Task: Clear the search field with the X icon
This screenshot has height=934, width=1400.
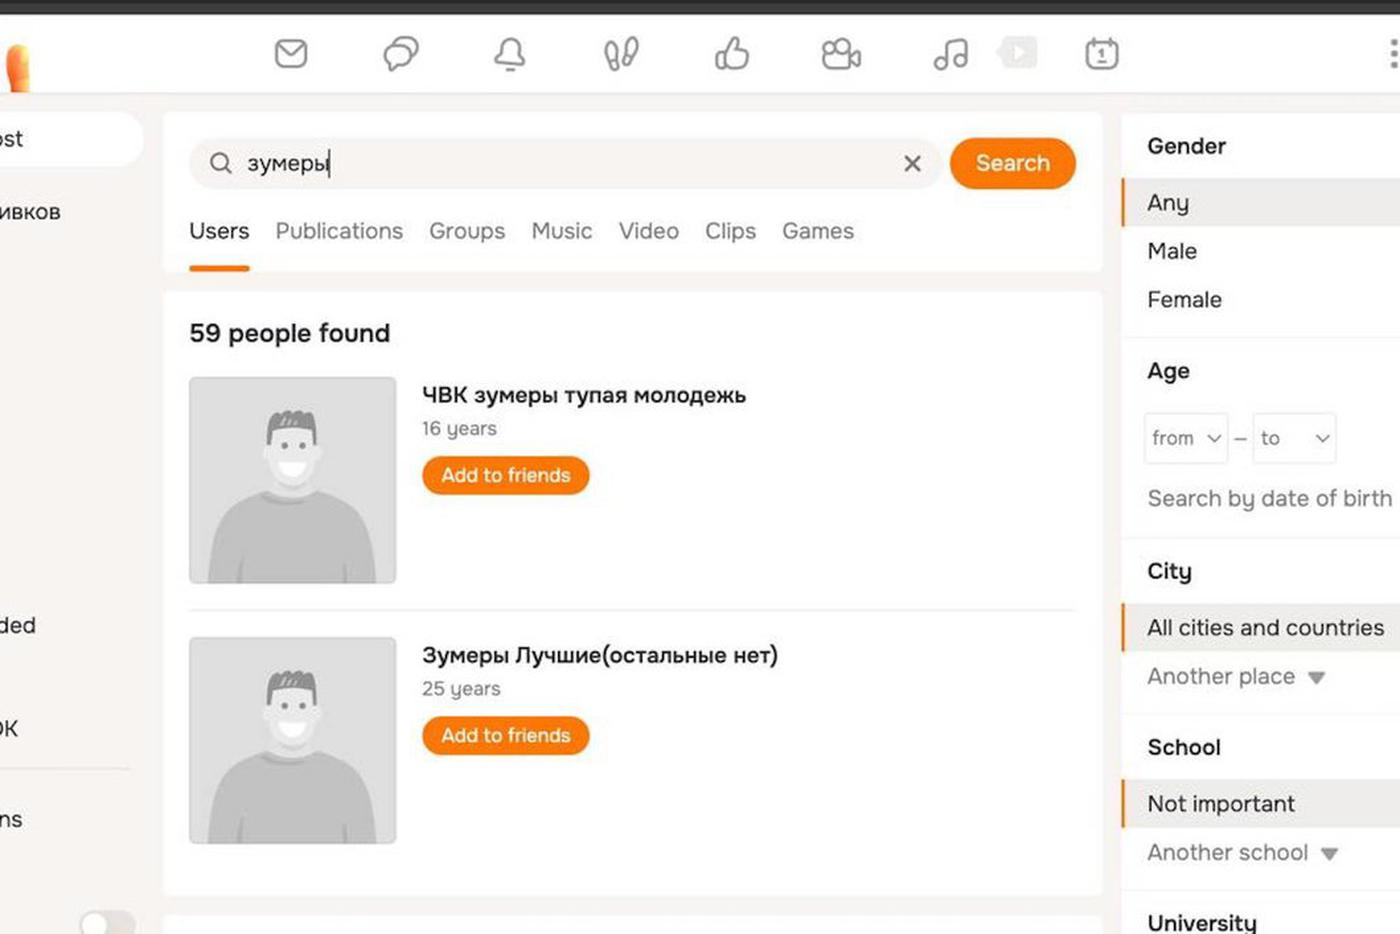Action: (x=911, y=163)
